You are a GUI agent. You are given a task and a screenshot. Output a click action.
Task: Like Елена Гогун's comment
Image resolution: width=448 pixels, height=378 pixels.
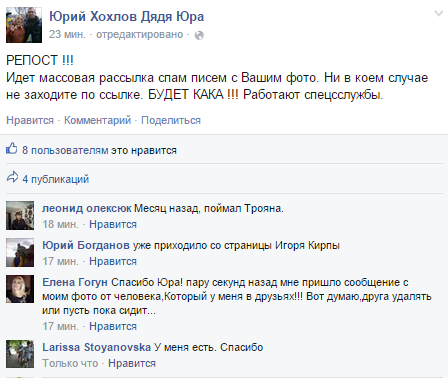click(113, 326)
